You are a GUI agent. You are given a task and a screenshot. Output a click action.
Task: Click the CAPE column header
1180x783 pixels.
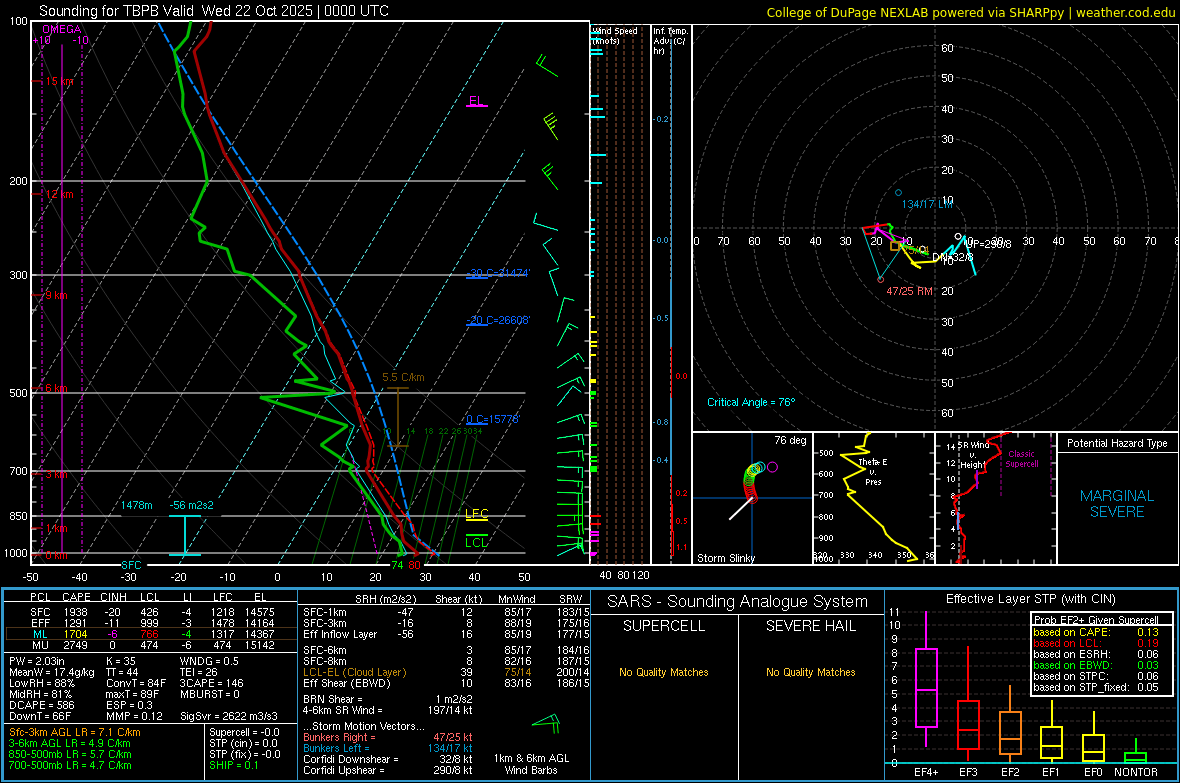coord(76,597)
